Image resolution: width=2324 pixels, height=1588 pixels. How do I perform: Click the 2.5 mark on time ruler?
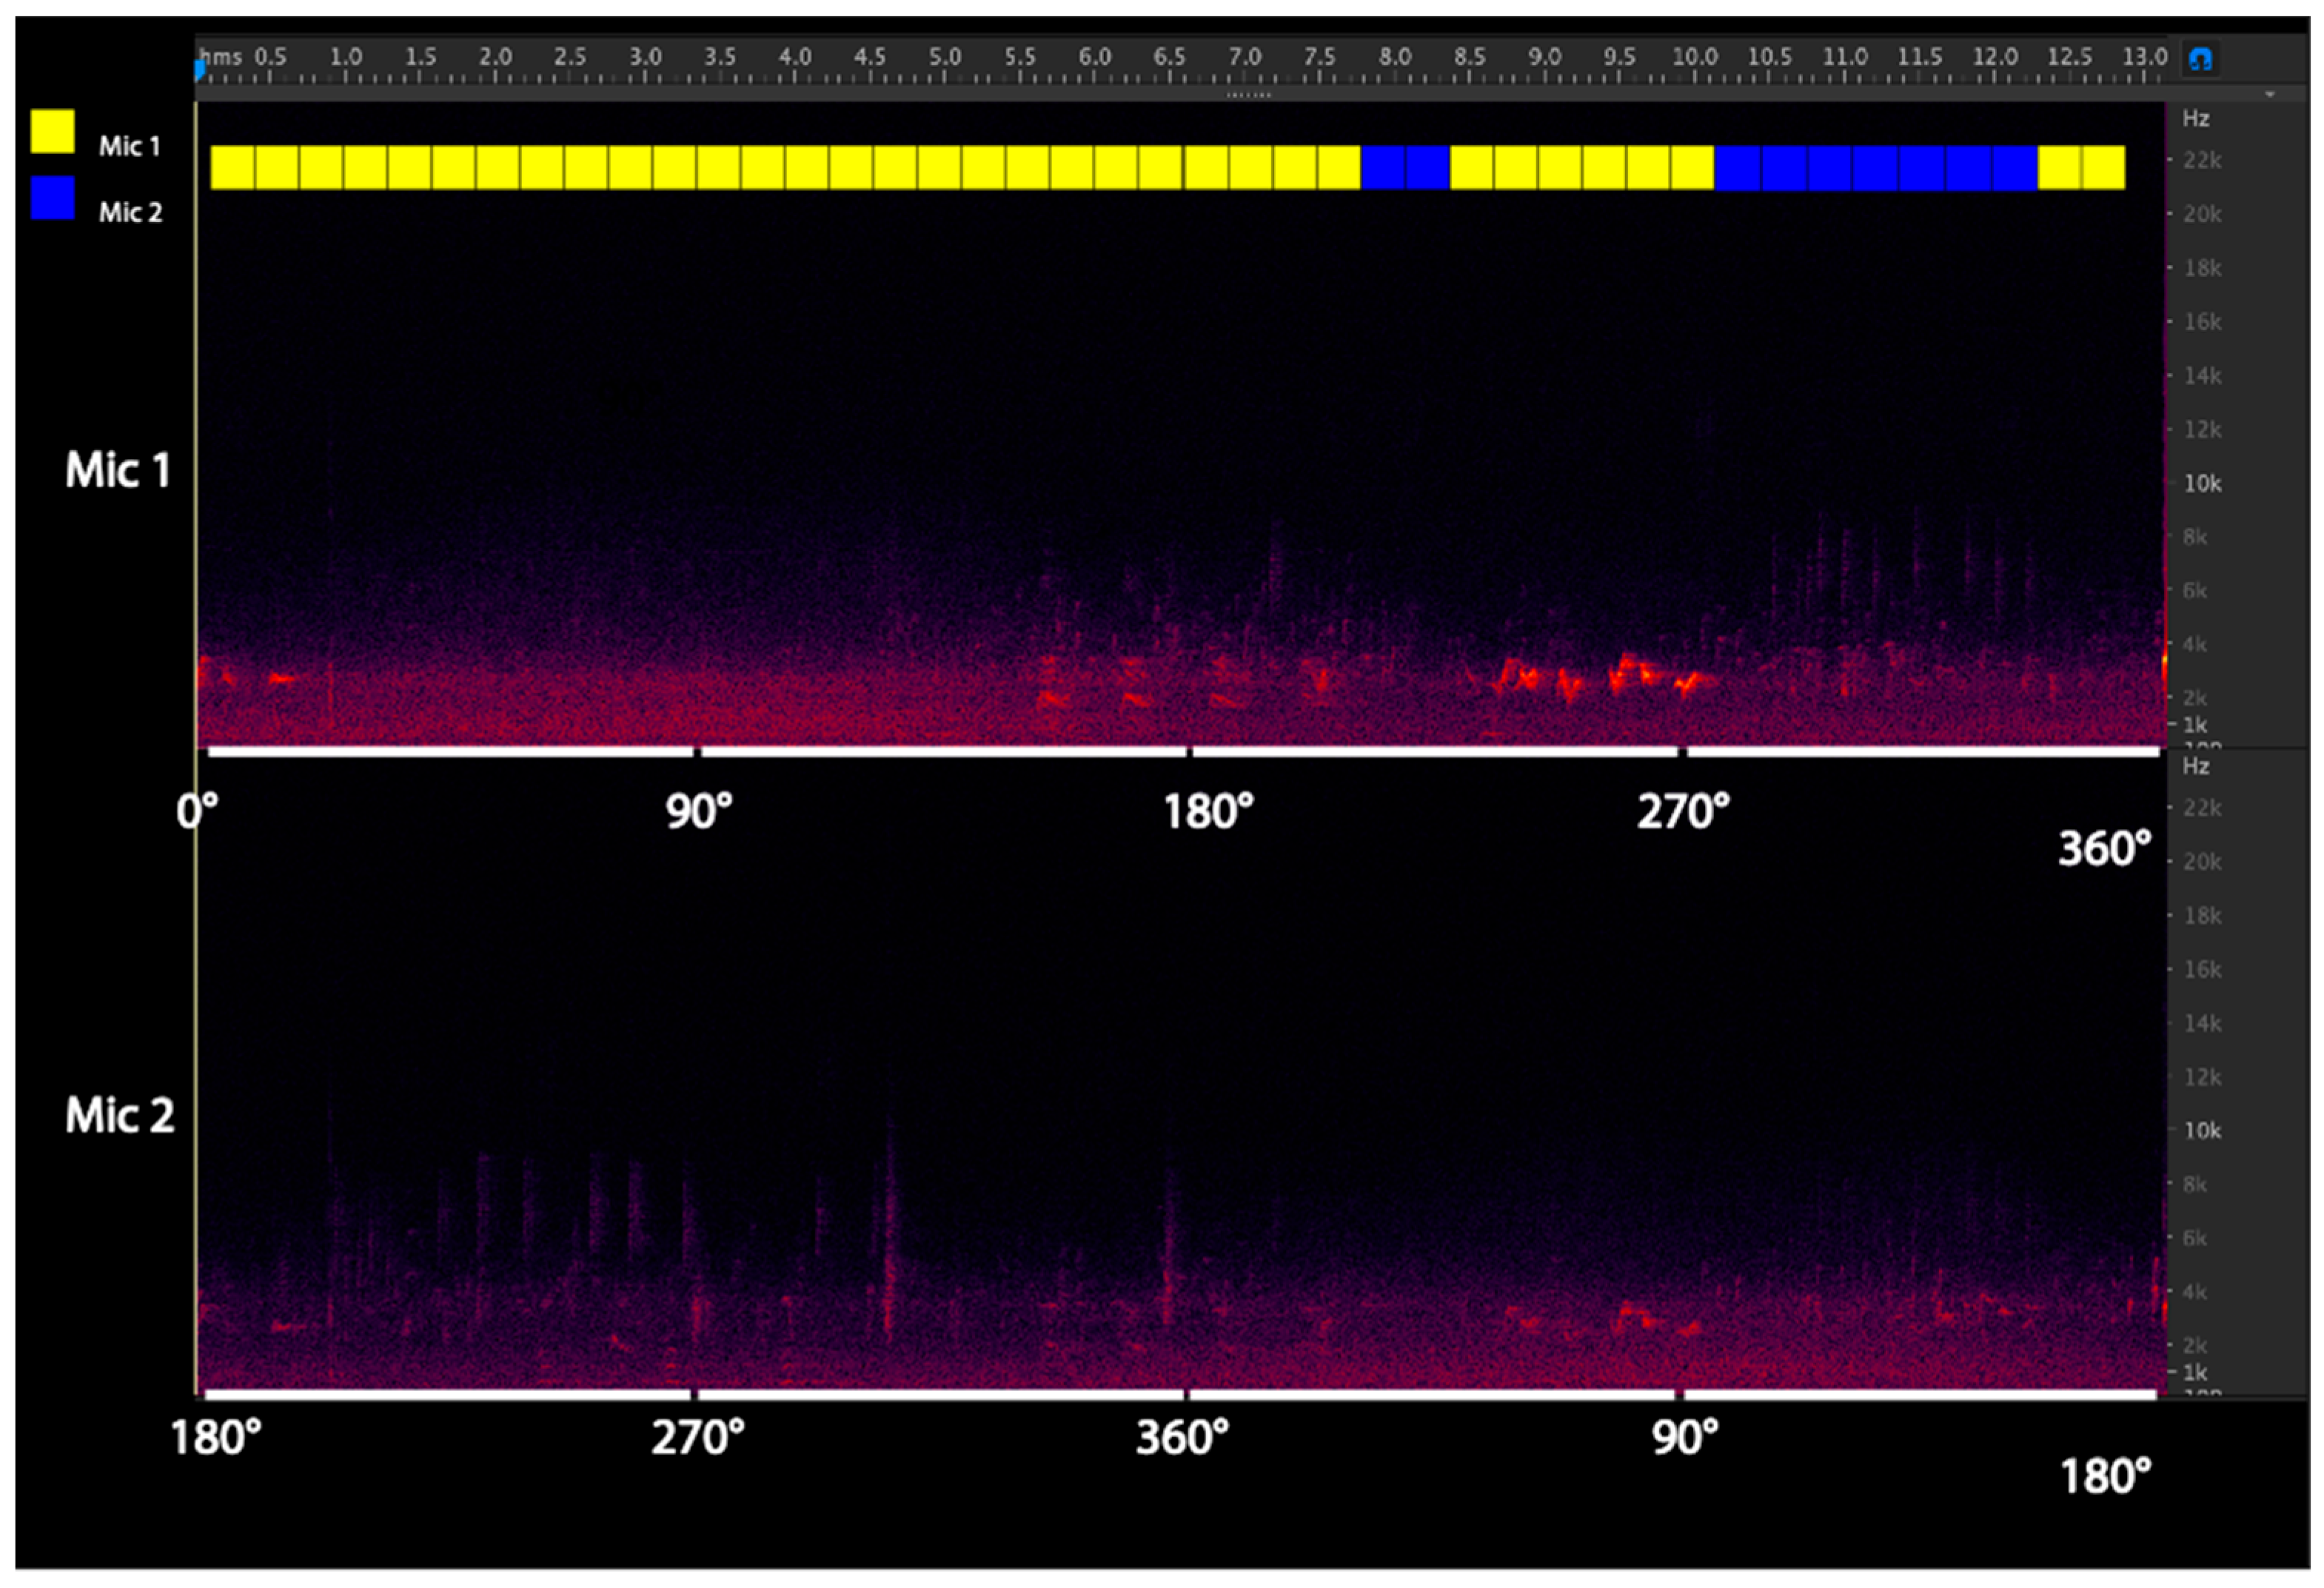[x=569, y=58]
